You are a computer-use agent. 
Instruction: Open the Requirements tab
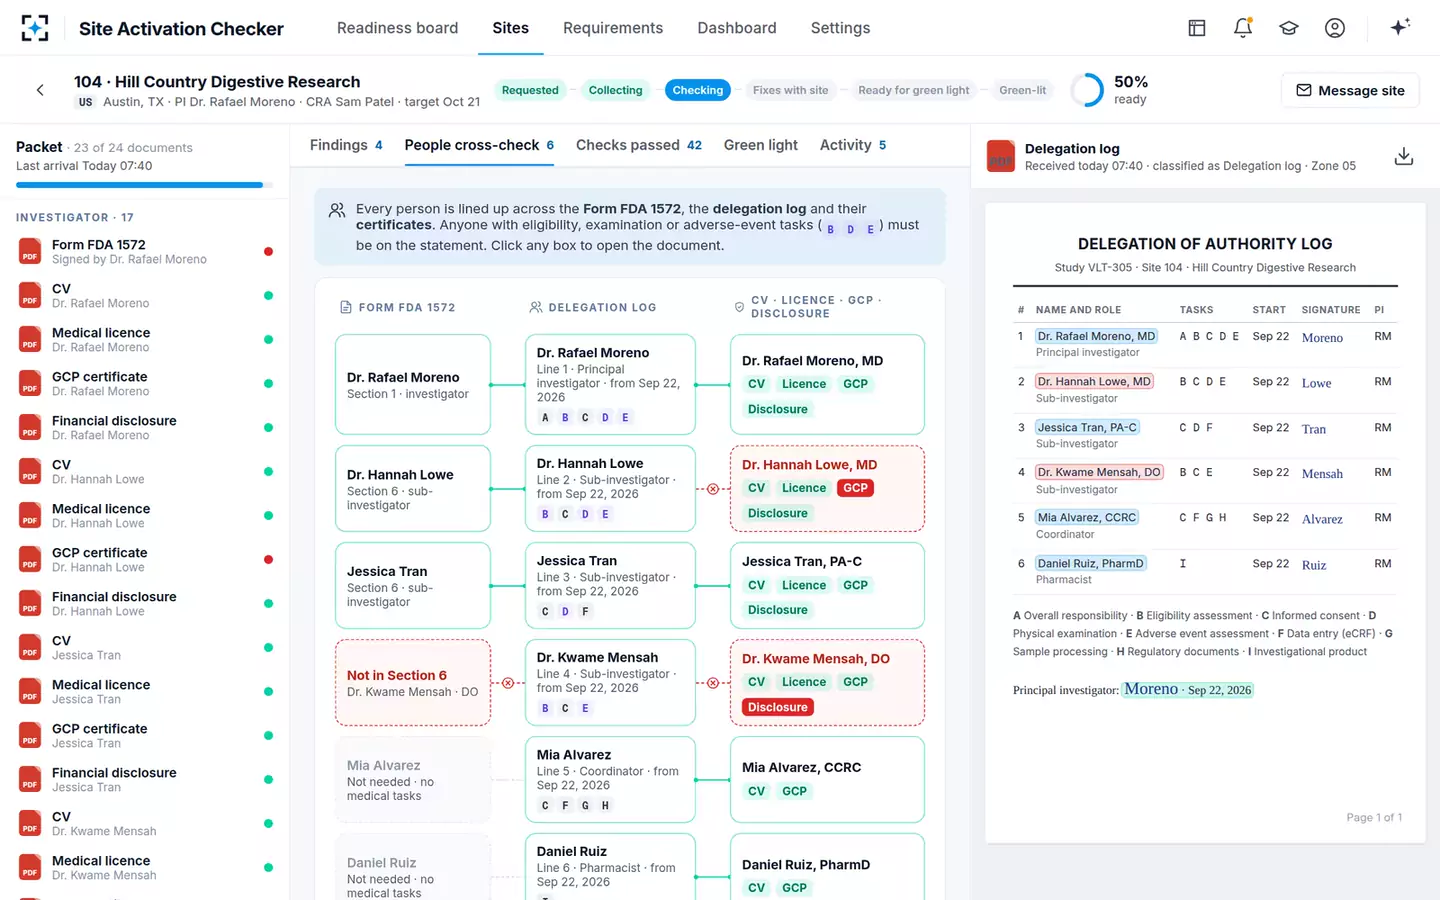[x=613, y=28]
